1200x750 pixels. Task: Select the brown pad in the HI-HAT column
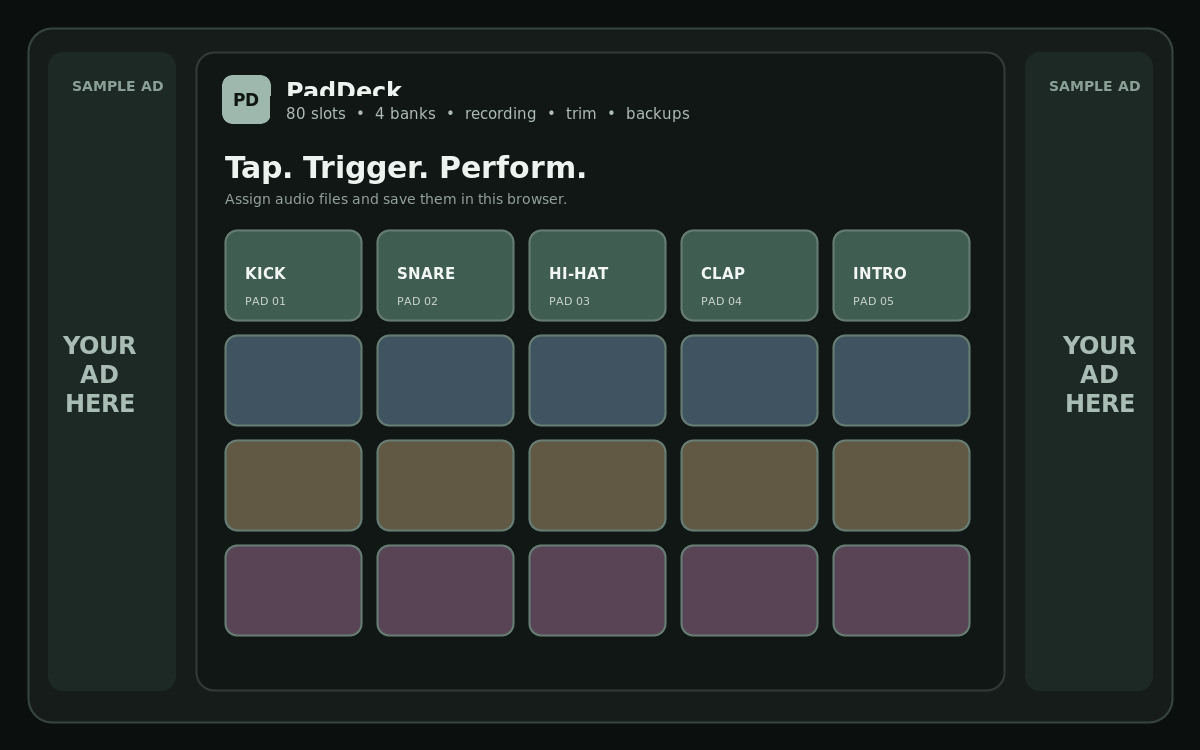(x=597, y=485)
